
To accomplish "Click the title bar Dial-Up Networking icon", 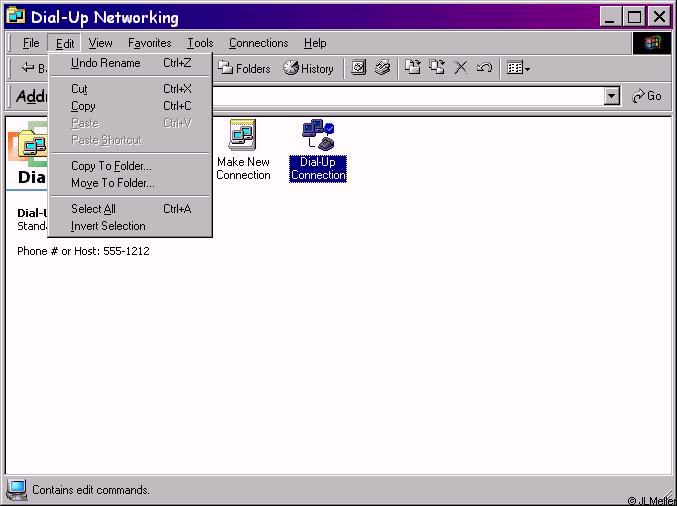I will tap(16, 16).
